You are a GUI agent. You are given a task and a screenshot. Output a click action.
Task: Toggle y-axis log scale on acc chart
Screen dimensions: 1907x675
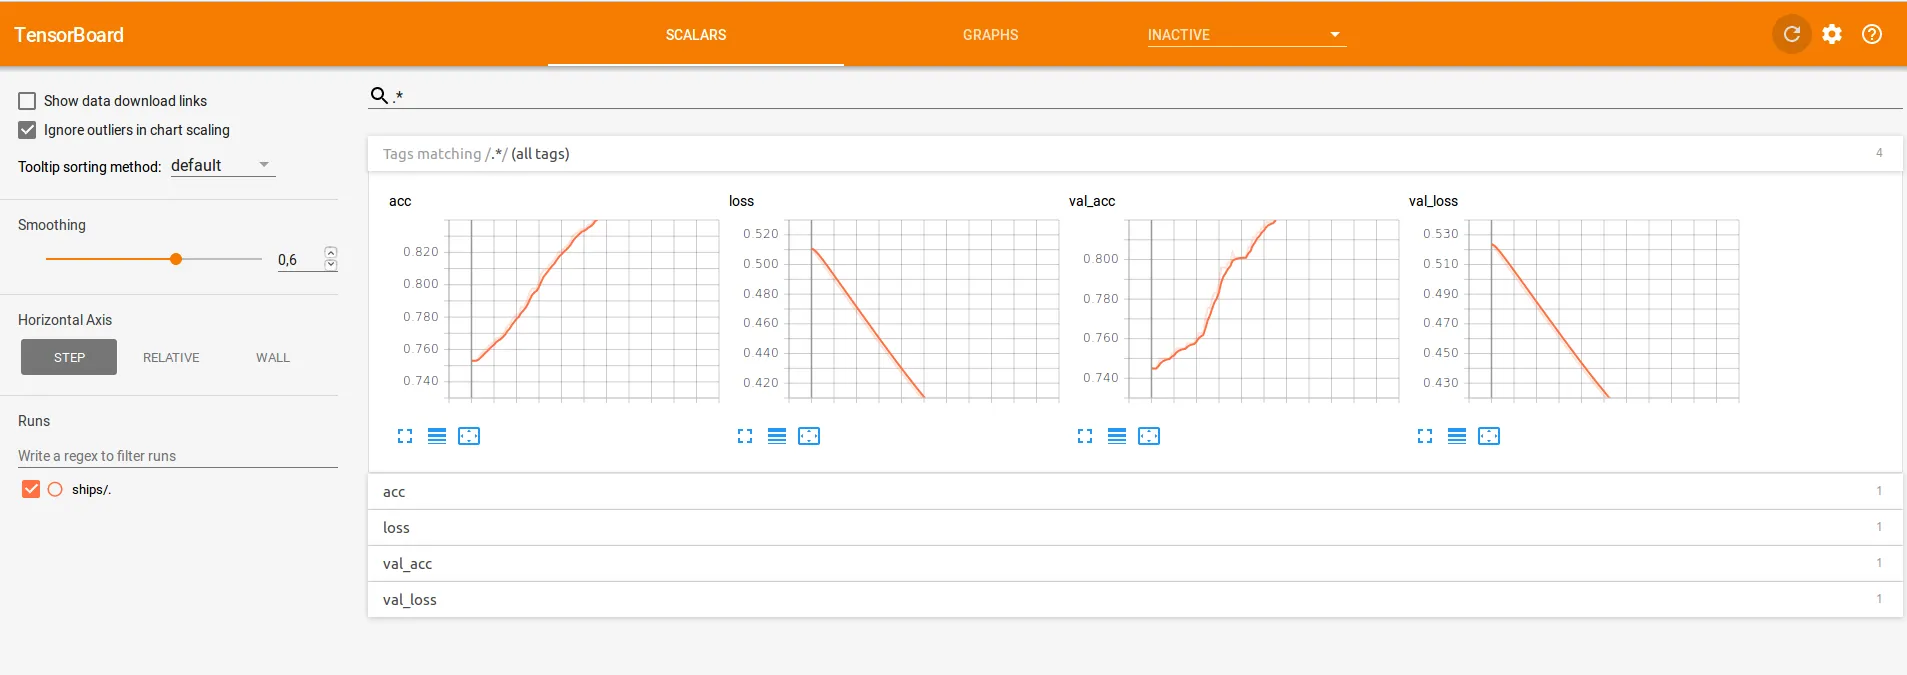coord(437,436)
